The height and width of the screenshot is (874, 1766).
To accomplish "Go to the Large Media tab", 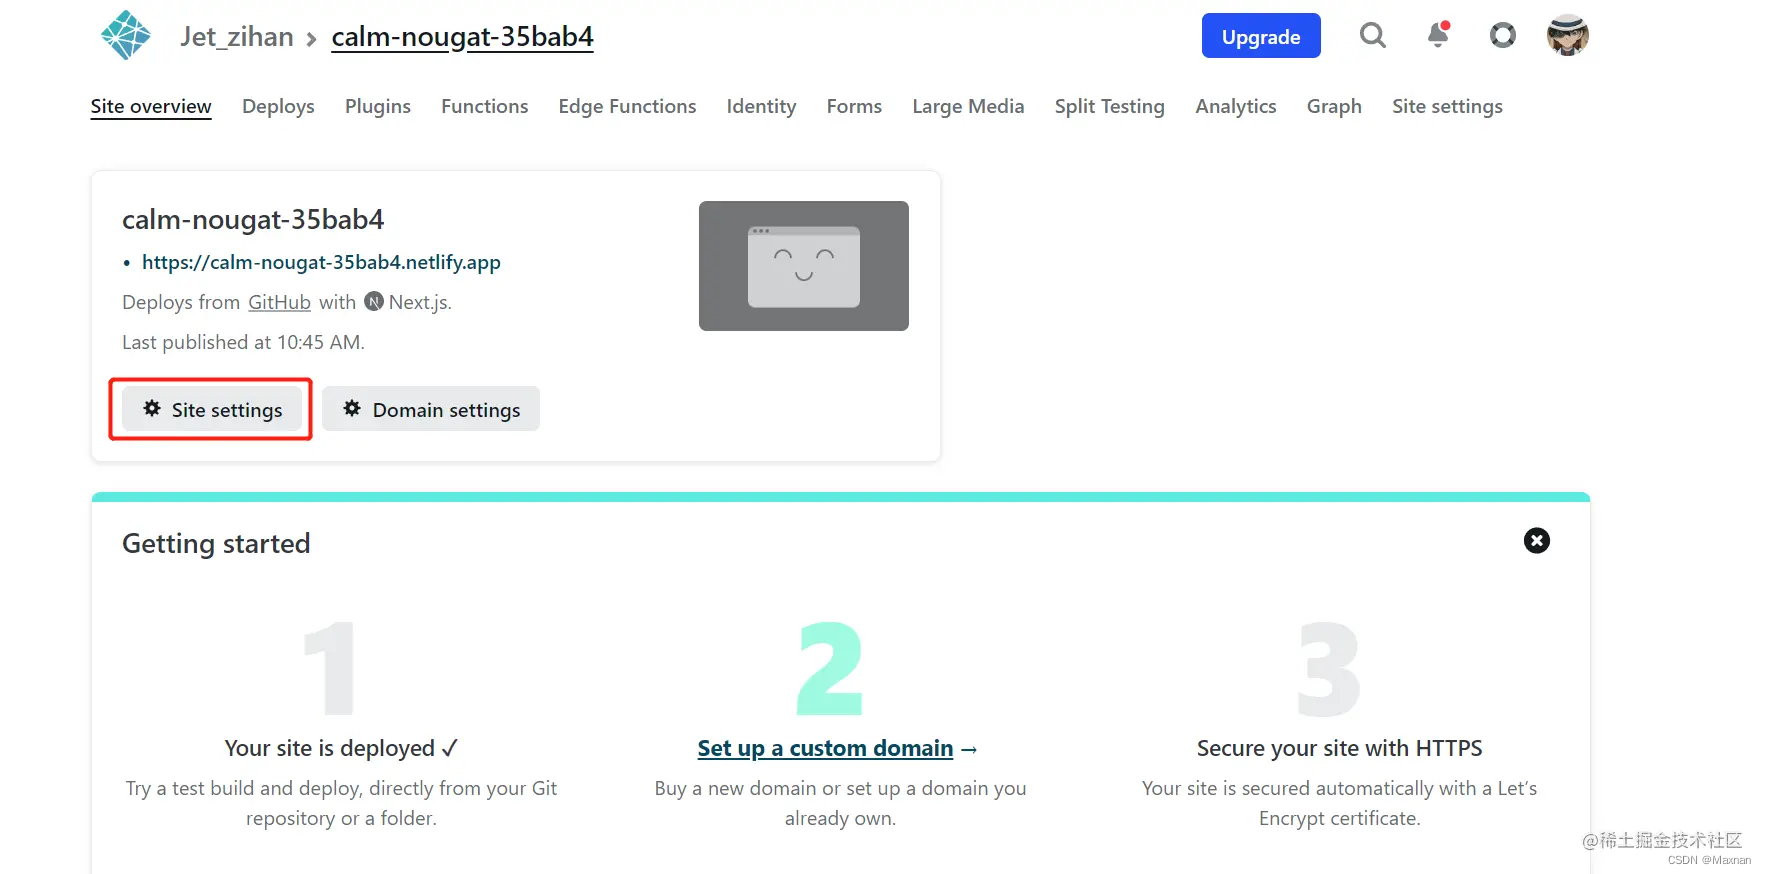I will point(968,106).
